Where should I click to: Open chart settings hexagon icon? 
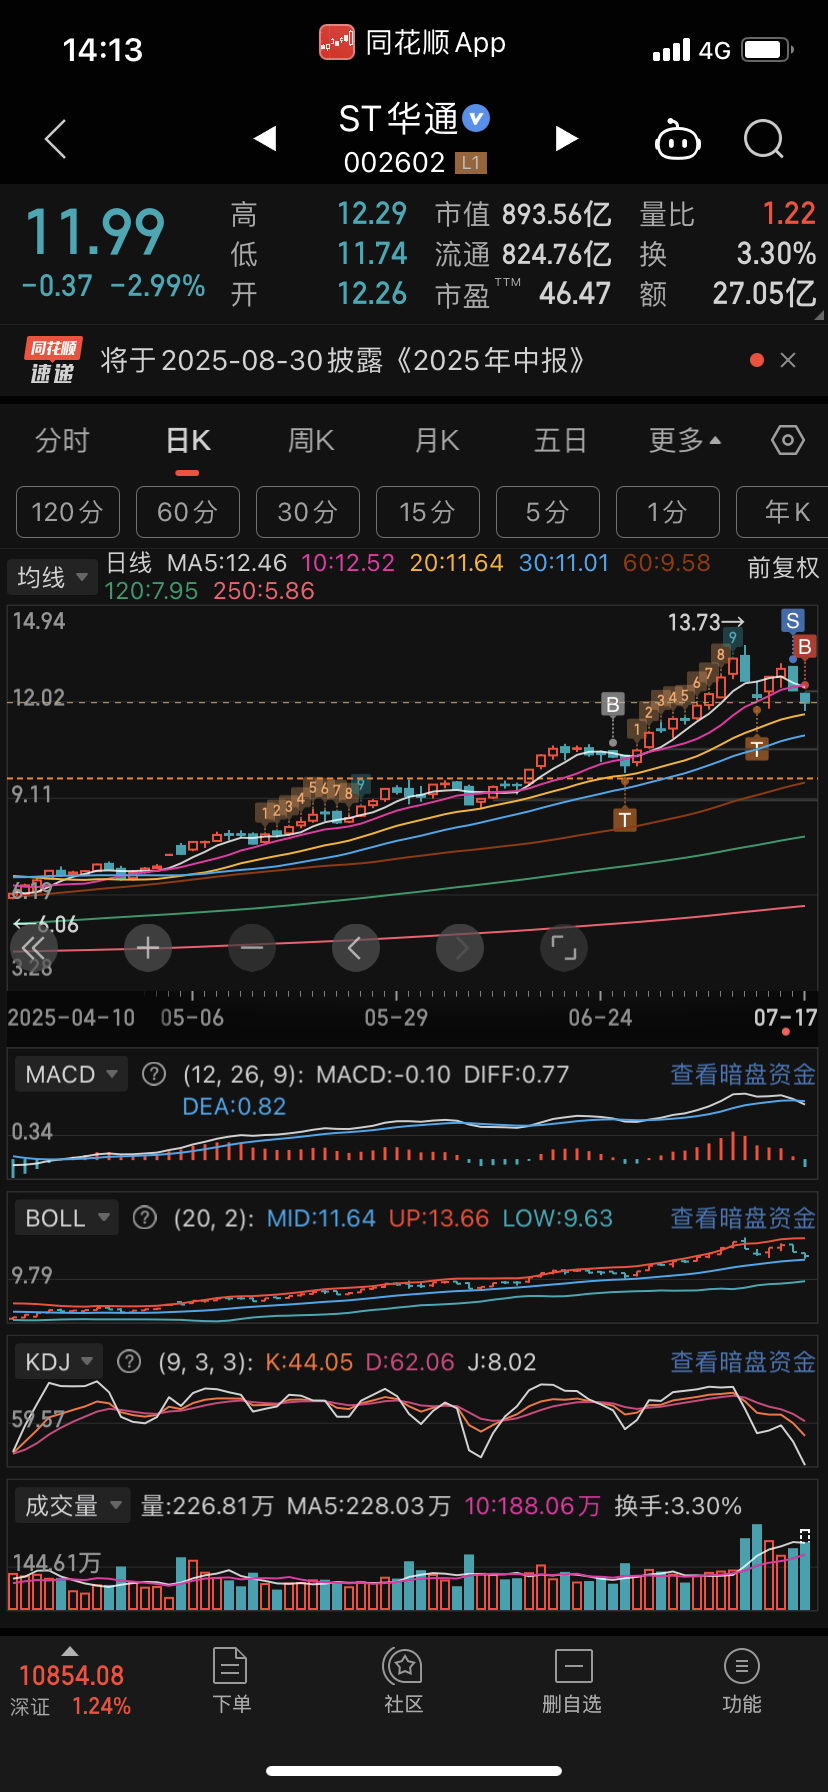787,440
